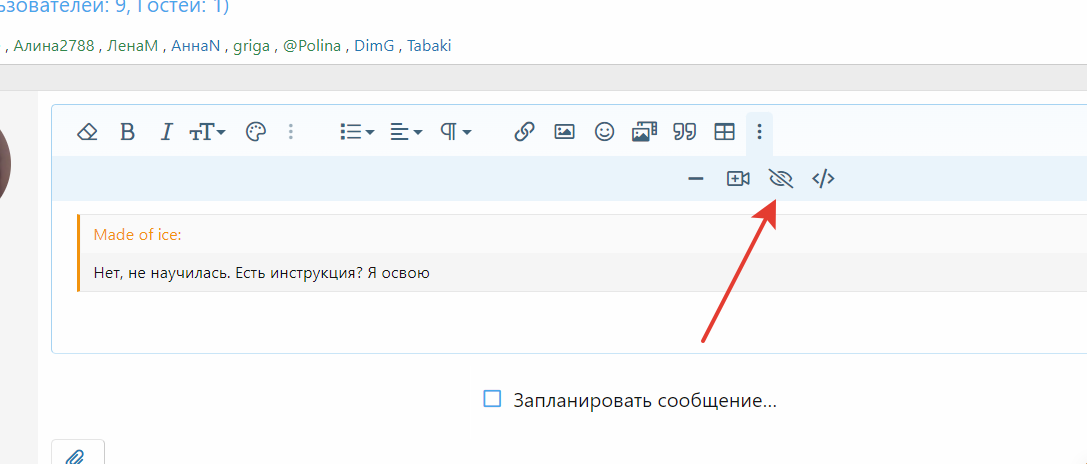Check the Запланировать сообщение checkbox
This screenshot has width=1087, height=464.
[492, 400]
